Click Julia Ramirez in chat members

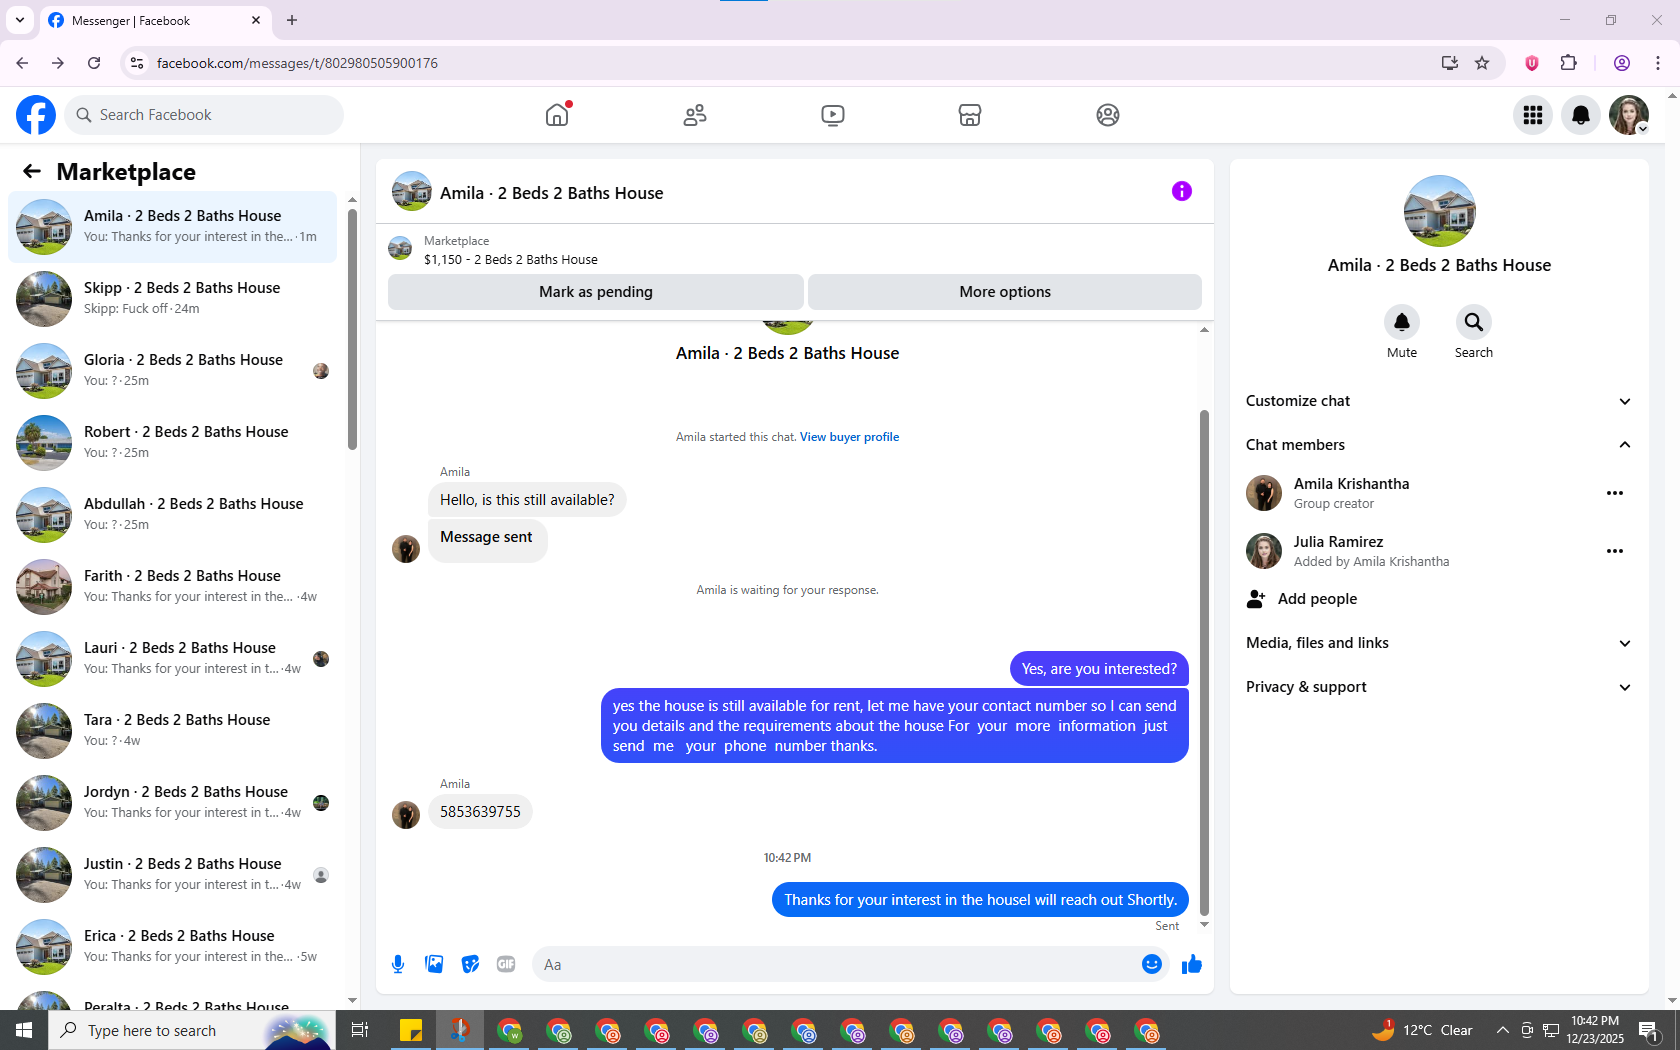click(x=1339, y=542)
